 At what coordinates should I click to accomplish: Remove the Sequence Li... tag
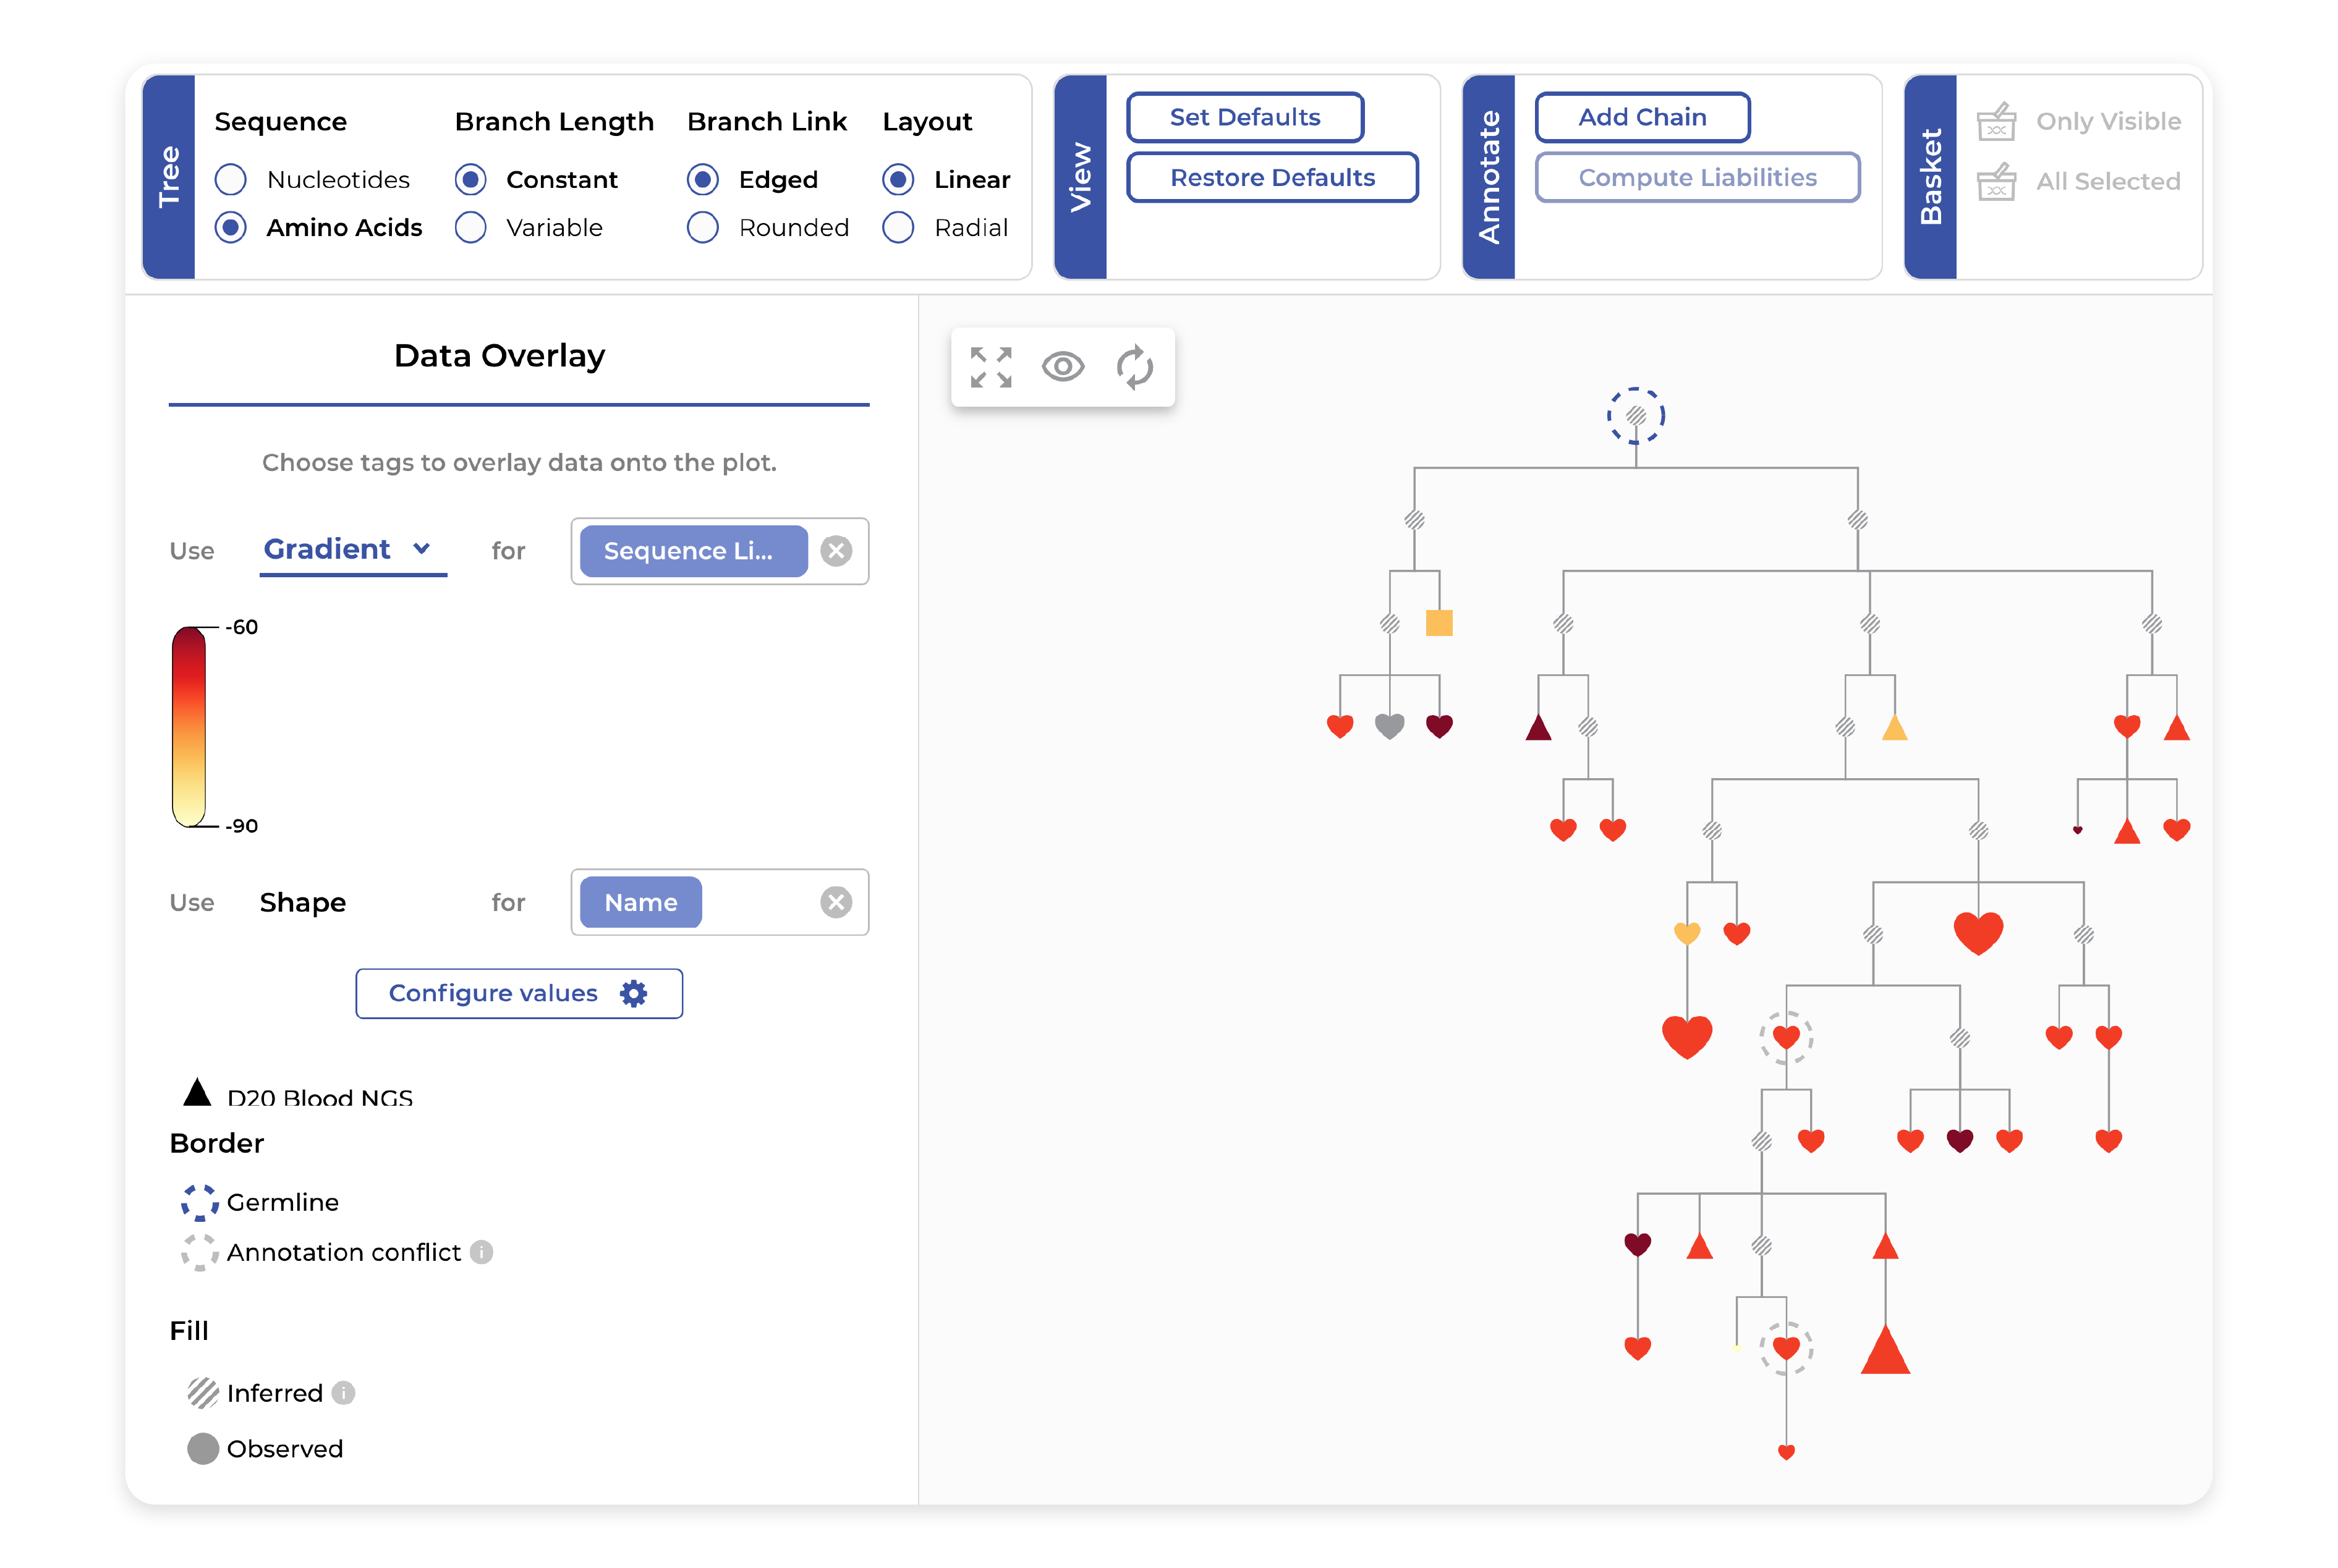point(836,550)
